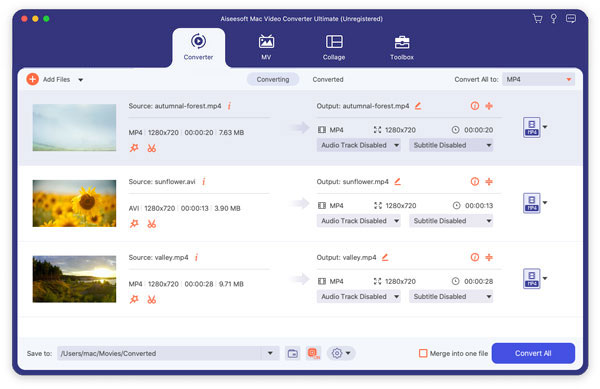View source info for valley.mp4

[x=196, y=257]
